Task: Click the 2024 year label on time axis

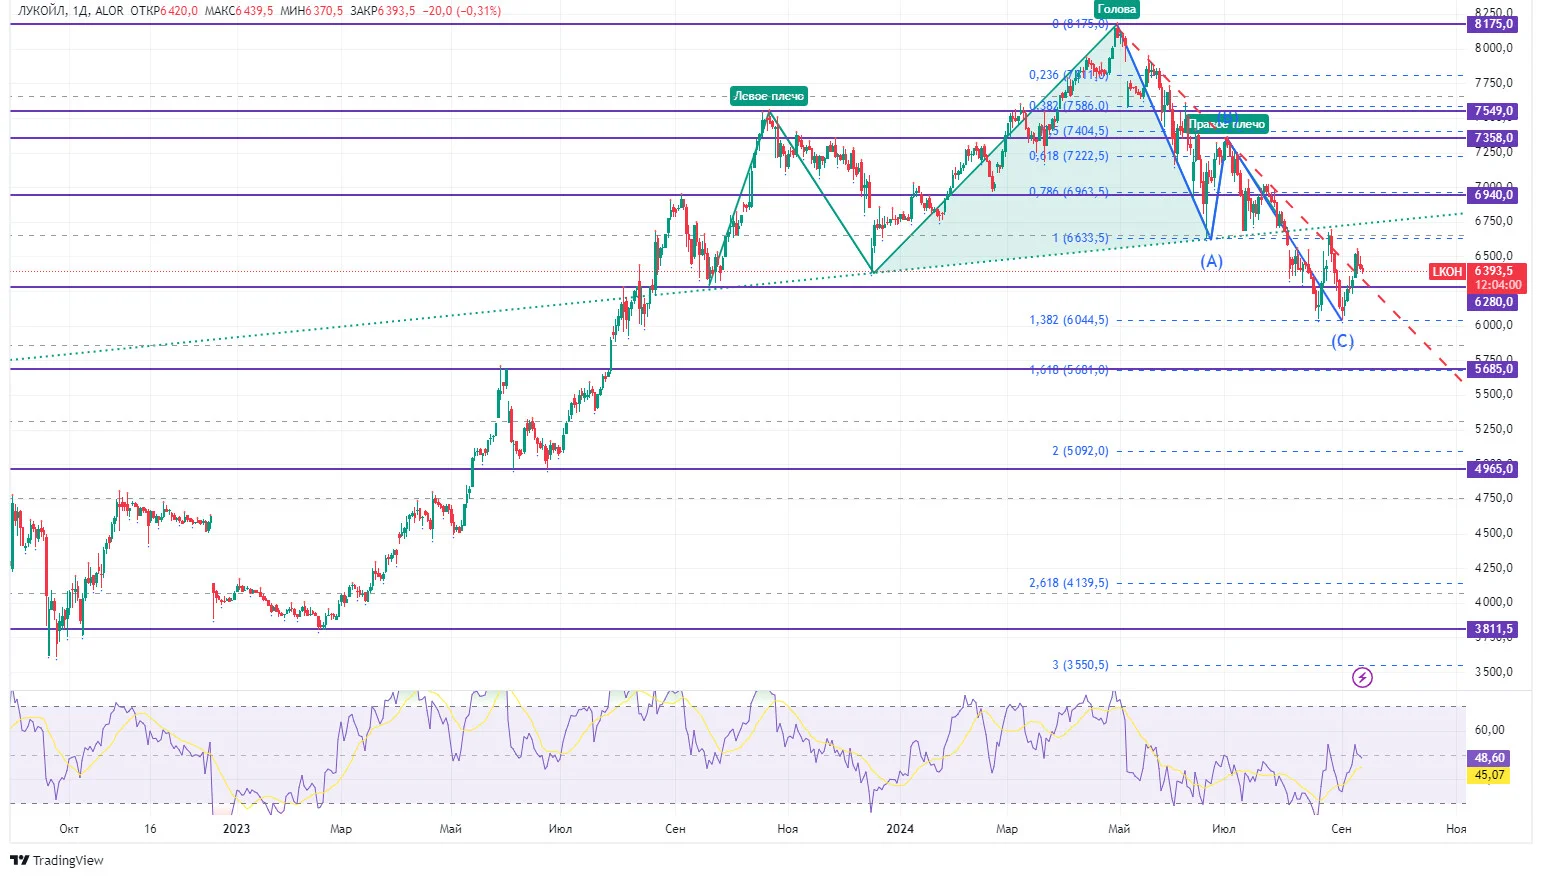Action: pos(900,829)
